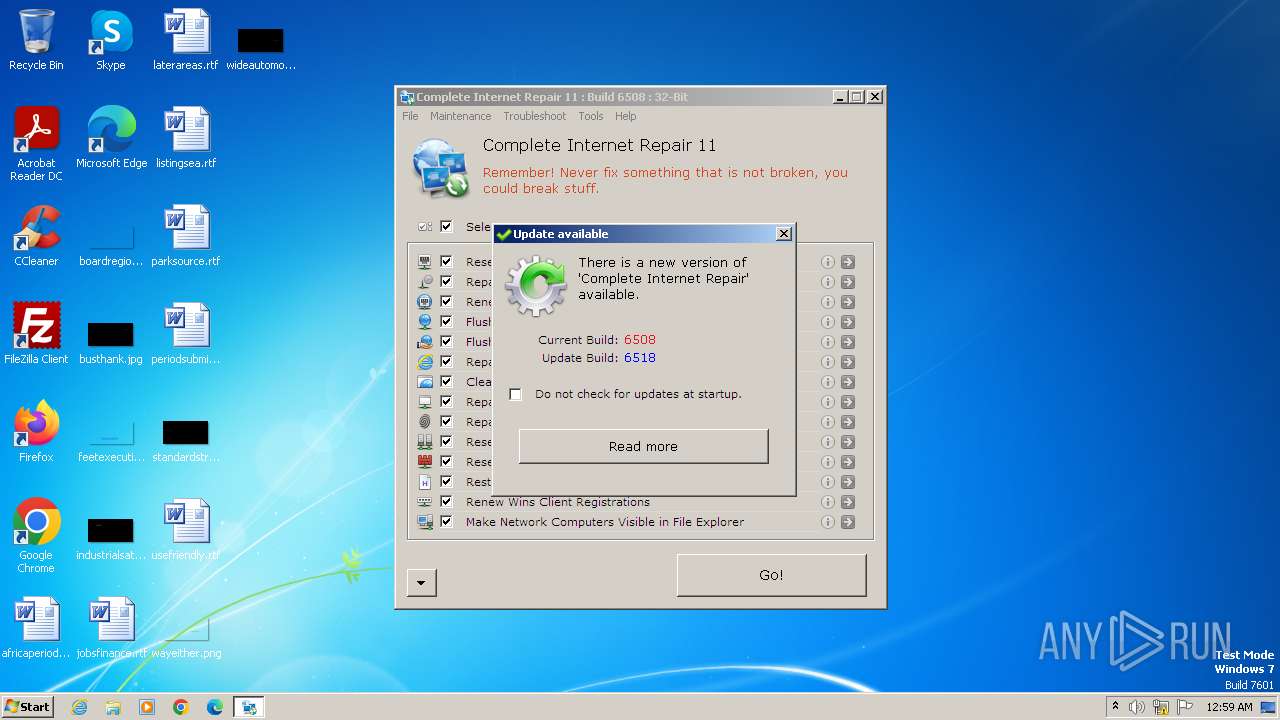Select the Firefox desktop shortcut
This screenshot has width=1280, height=720.
tap(36, 432)
